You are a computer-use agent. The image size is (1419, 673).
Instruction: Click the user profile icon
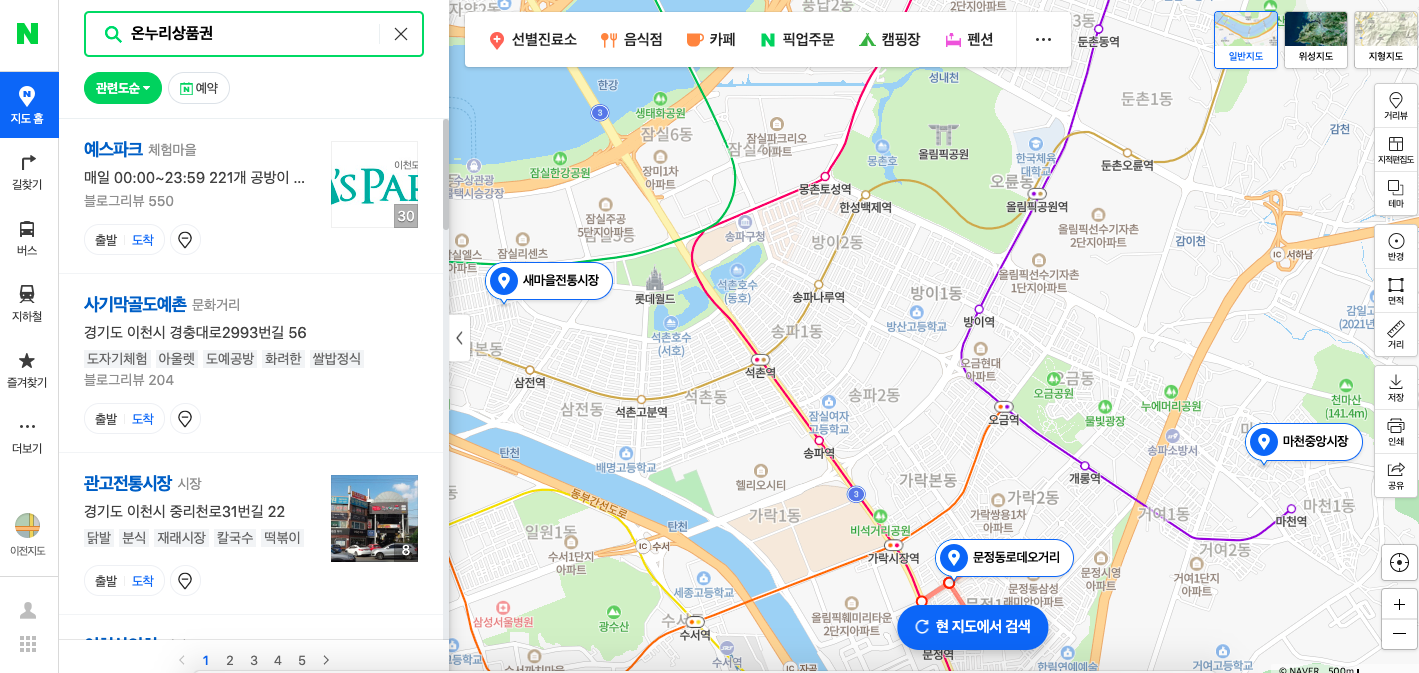pos(28,610)
